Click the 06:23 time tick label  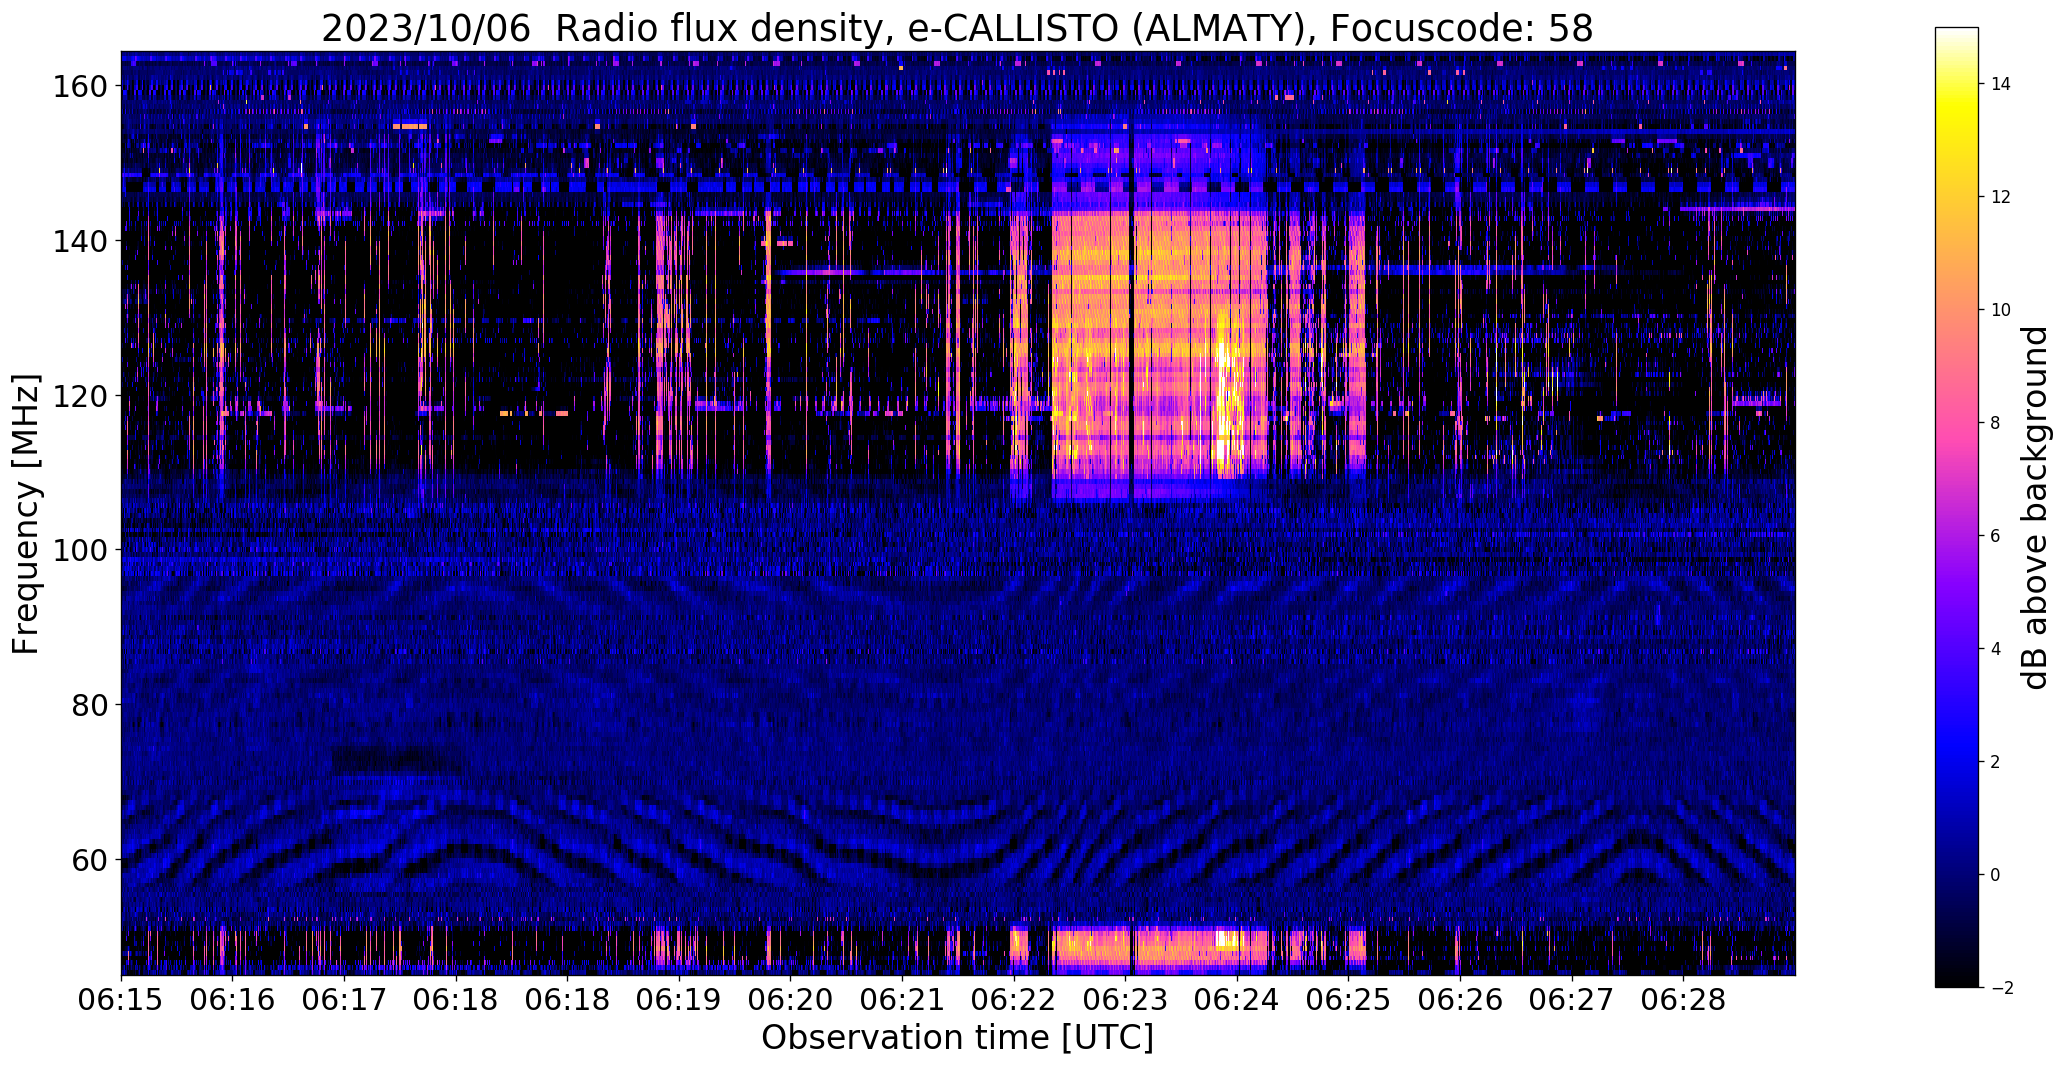(x=1126, y=1001)
